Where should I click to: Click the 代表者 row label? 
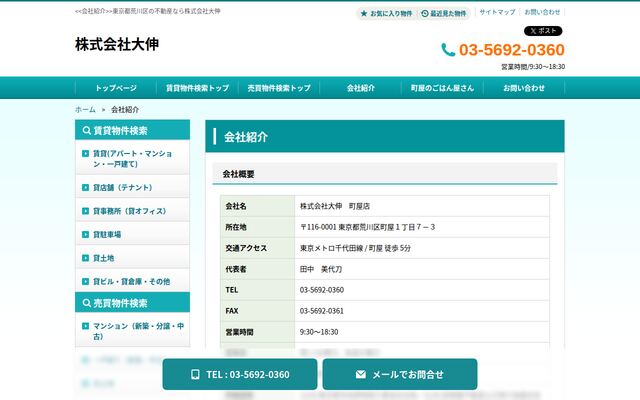tap(236, 269)
